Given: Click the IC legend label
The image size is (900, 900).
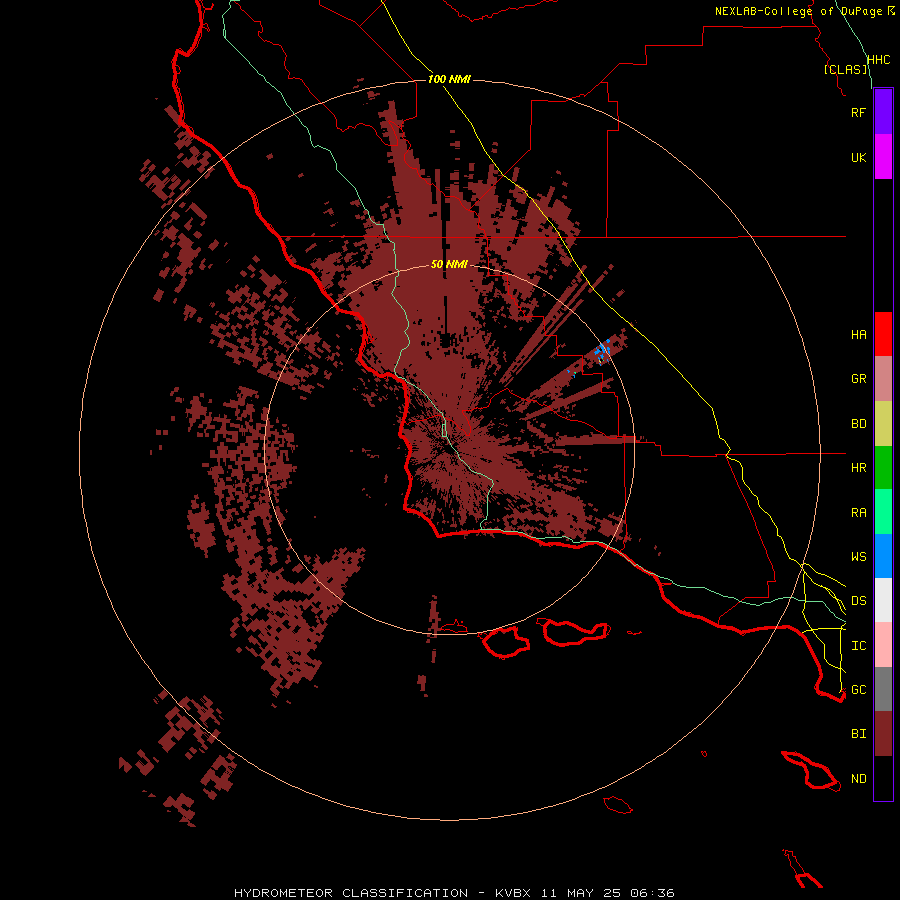Looking at the screenshot, I should (x=858, y=646).
